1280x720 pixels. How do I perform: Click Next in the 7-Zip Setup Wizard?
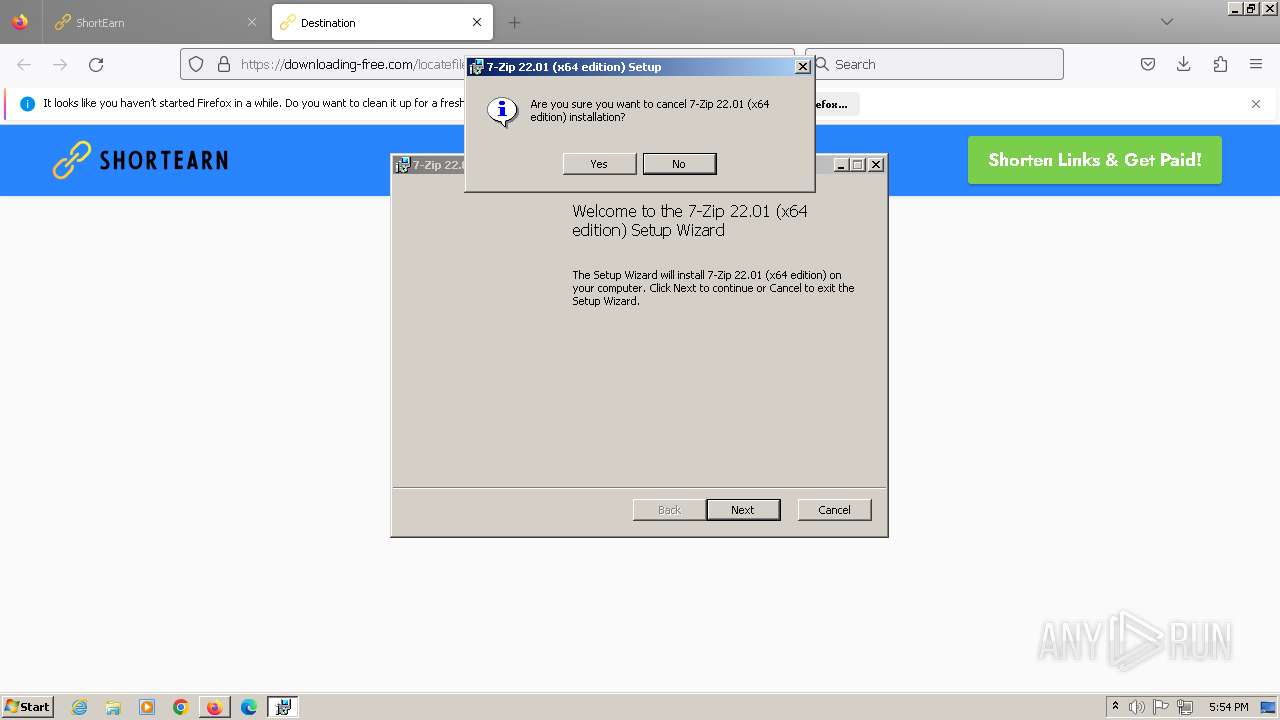(x=743, y=510)
